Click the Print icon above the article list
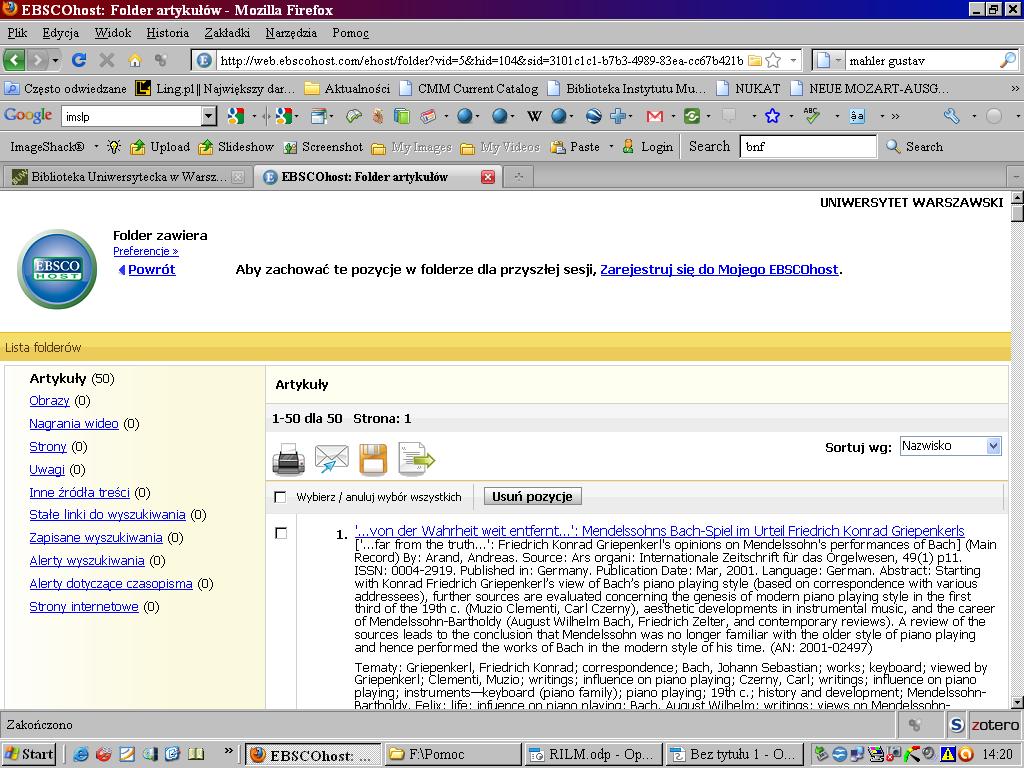The image size is (1024, 768). (x=288, y=458)
